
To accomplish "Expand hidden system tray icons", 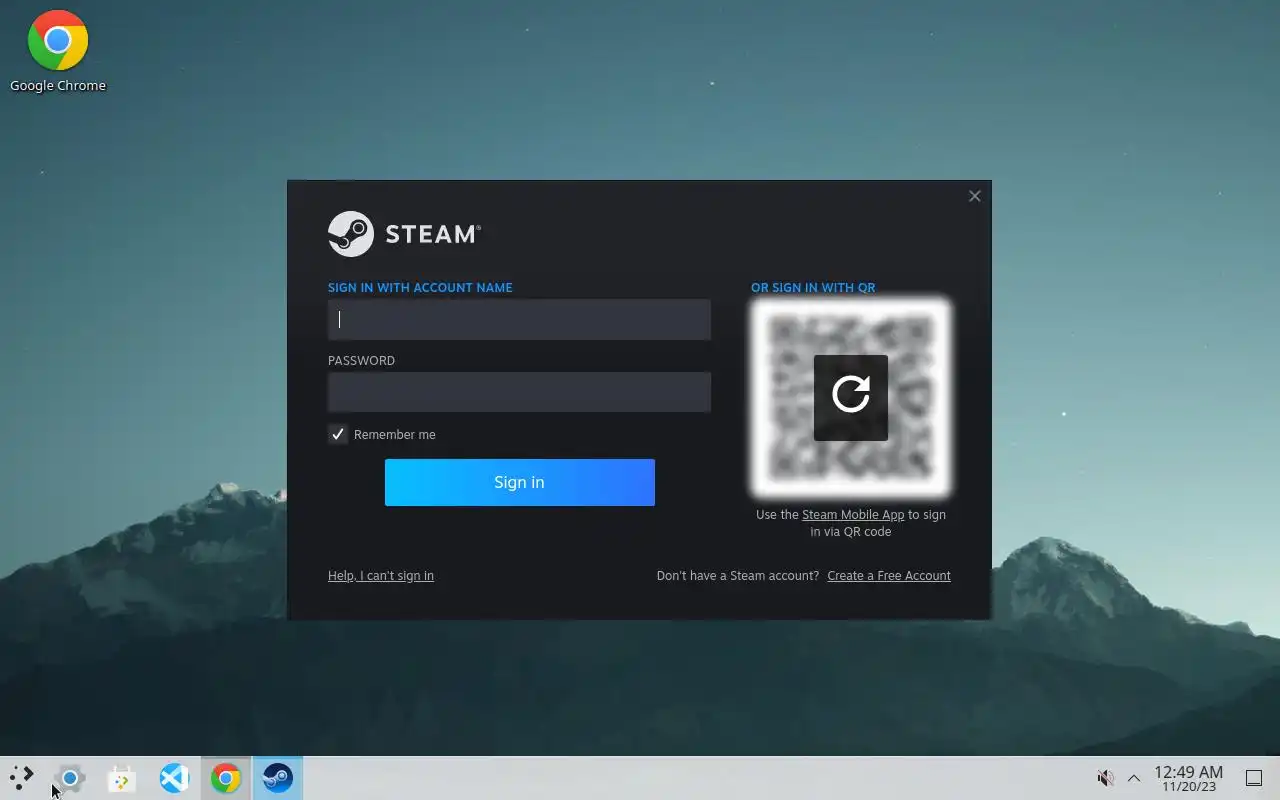I will [x=1134, y=778].
